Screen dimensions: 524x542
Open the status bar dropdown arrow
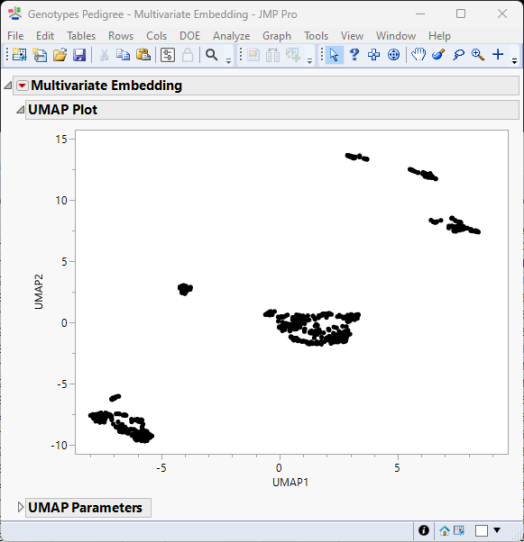pyautogui.click(x=497, y=530)
